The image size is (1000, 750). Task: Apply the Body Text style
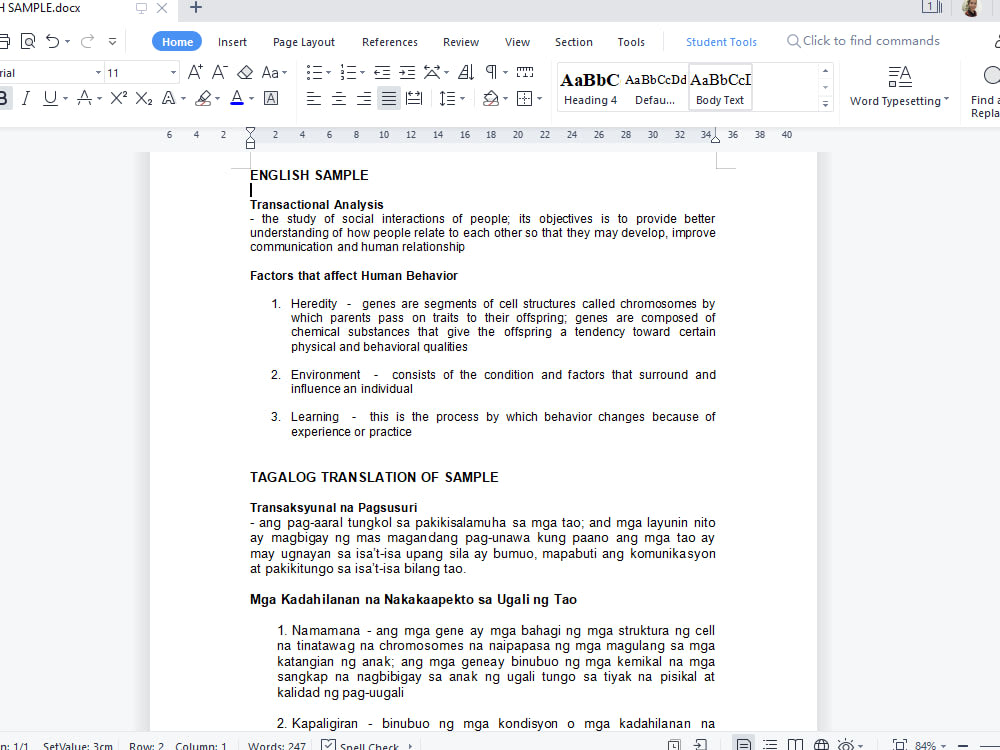[x=720, y=87]
